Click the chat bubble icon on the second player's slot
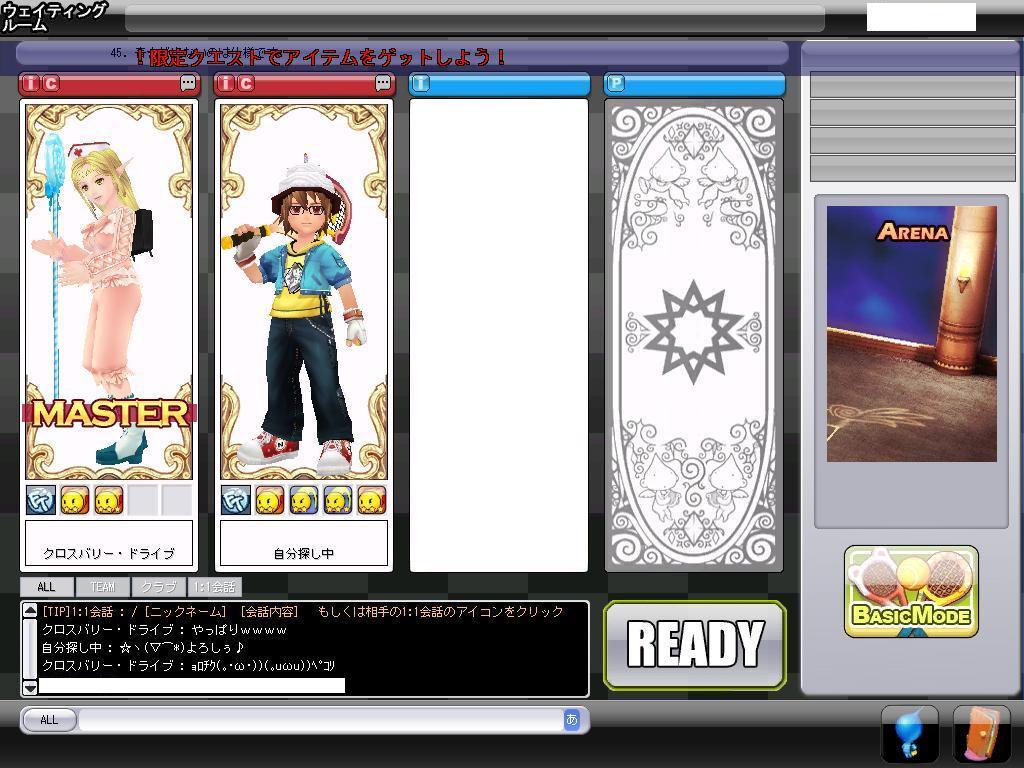This screenshot has height=768, width=1024. (383, 84)
